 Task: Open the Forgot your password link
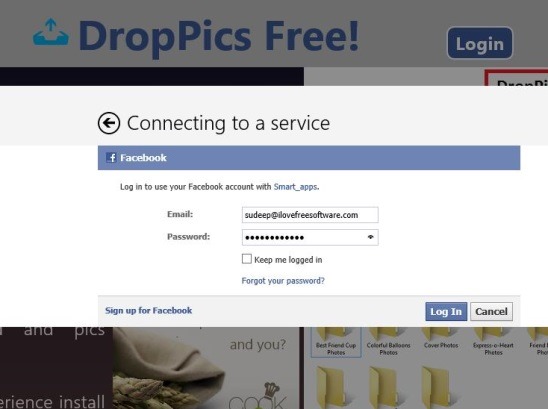pyautogui.click(x=283, y=281)
